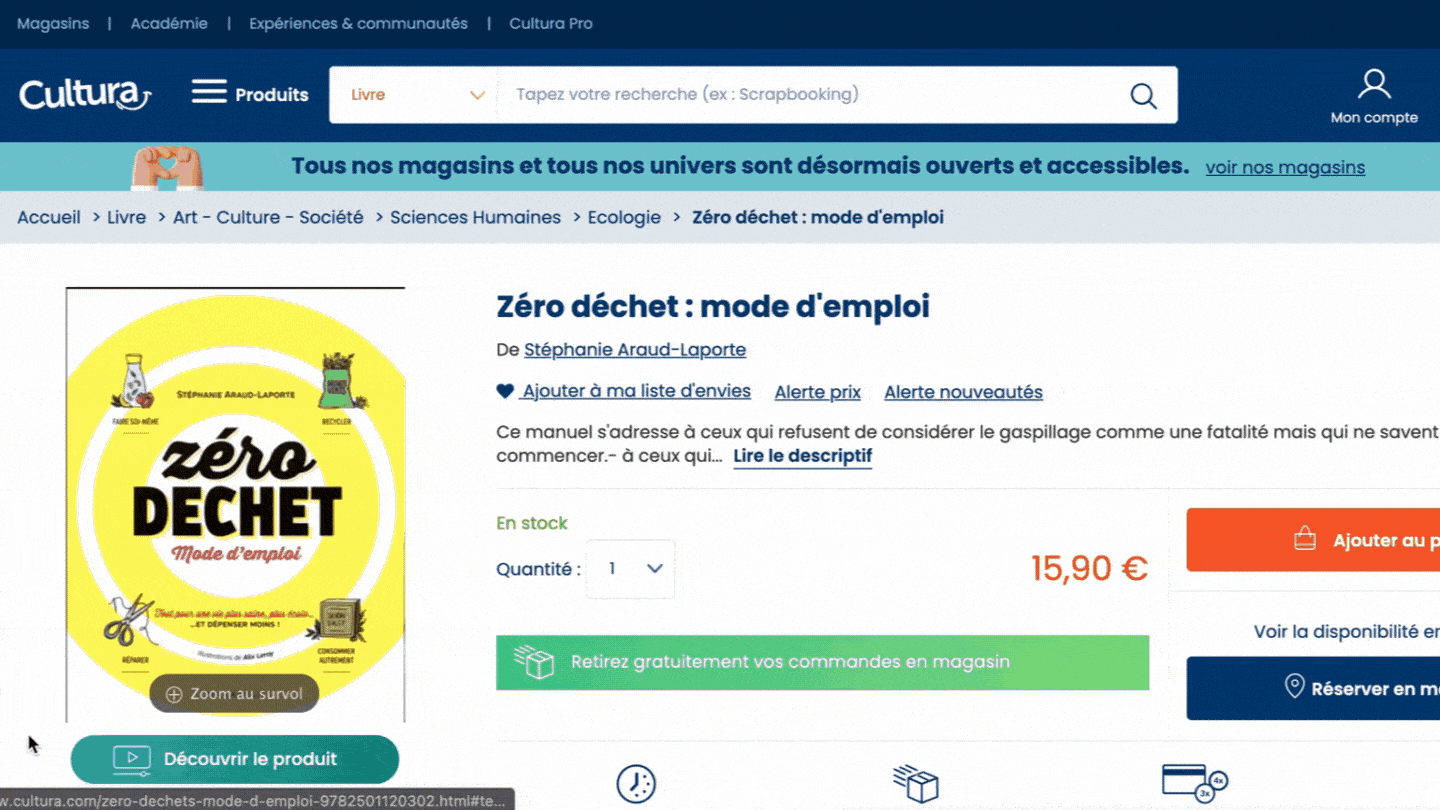Image resolution: width=1440 pixels, height=810 pixels.
Task: Go to Livre breadcrumb
Action: click(x=127, y=217)
